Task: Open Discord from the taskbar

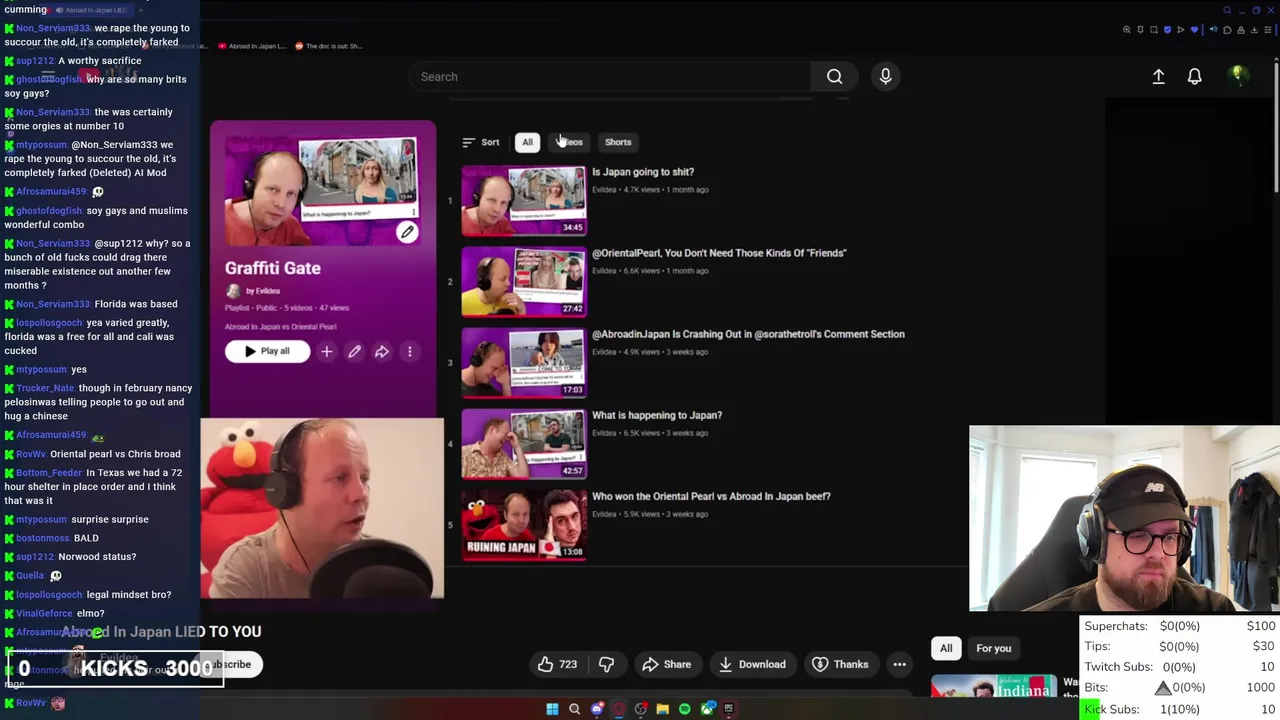Action: pyautogui.click(x=597, y=709)
